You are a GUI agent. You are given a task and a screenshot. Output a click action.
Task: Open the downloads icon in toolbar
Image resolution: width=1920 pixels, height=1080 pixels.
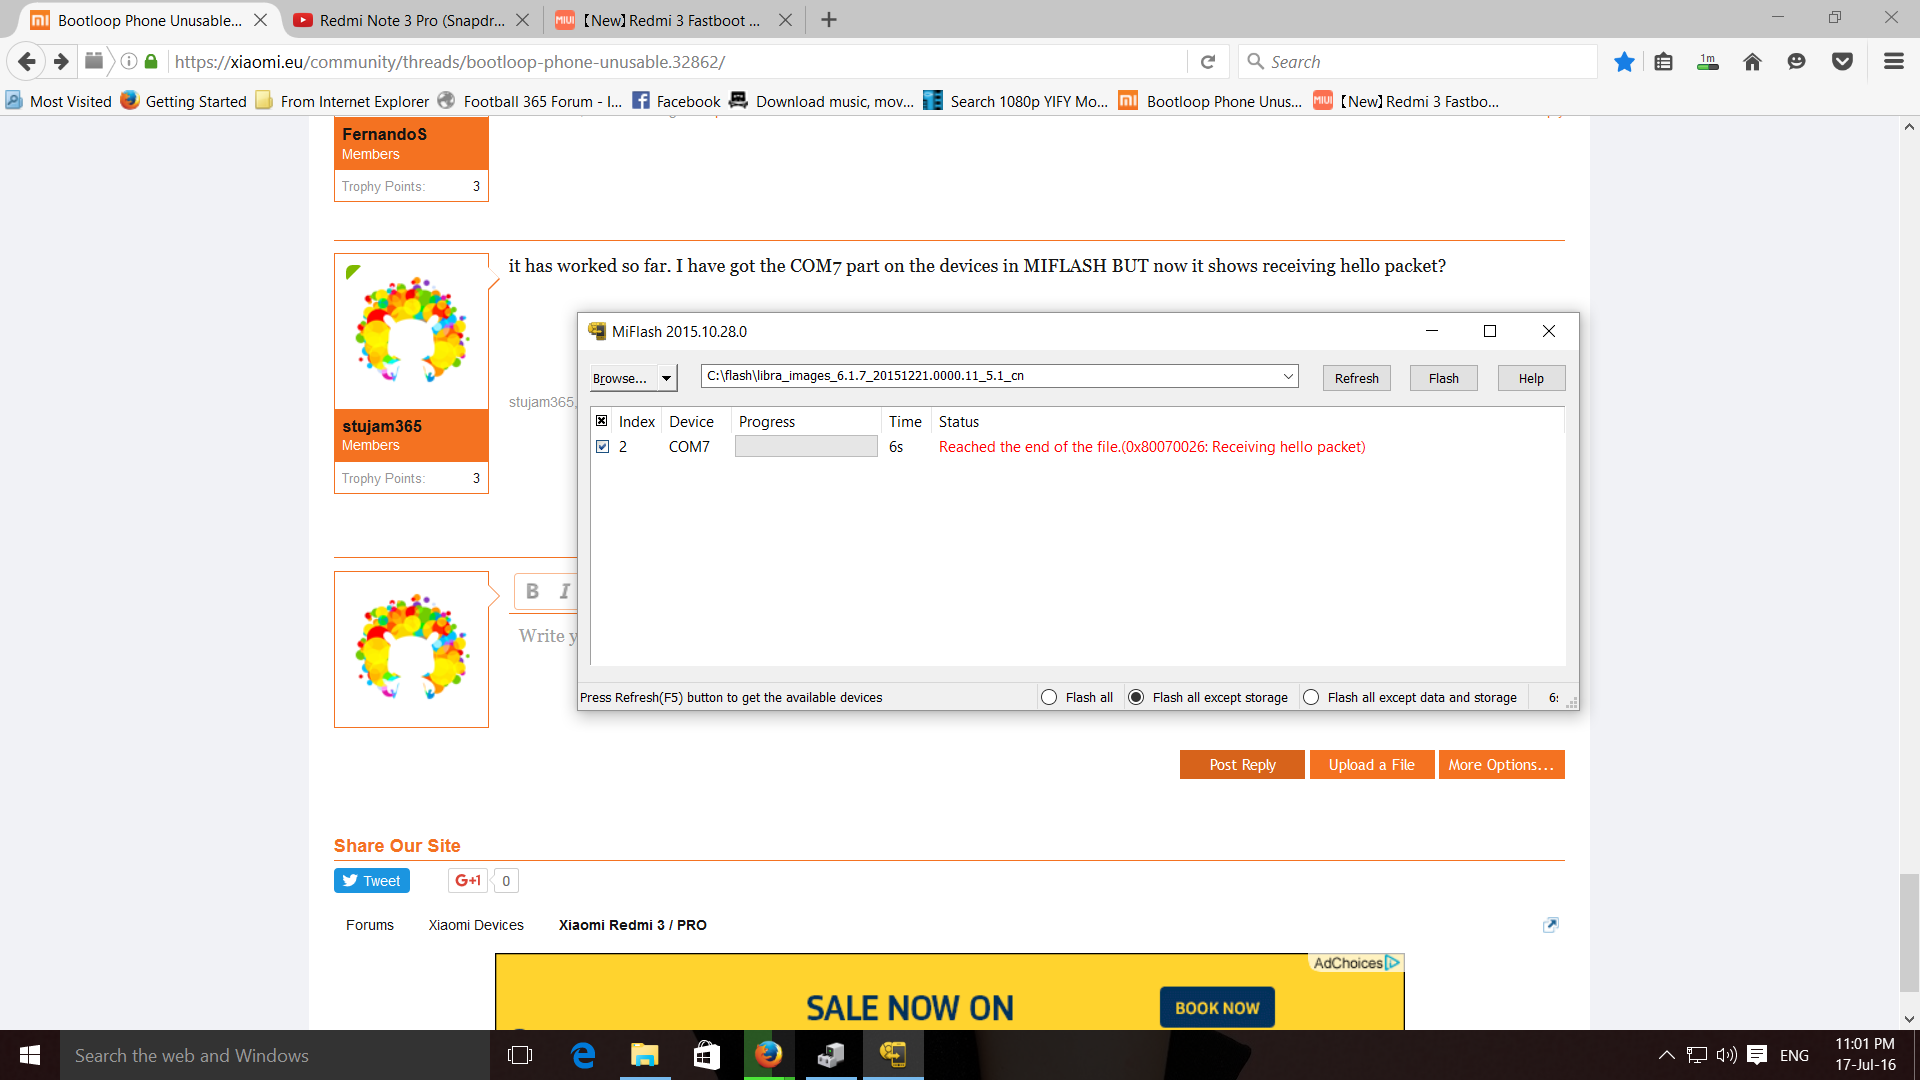pos(1708,62)
